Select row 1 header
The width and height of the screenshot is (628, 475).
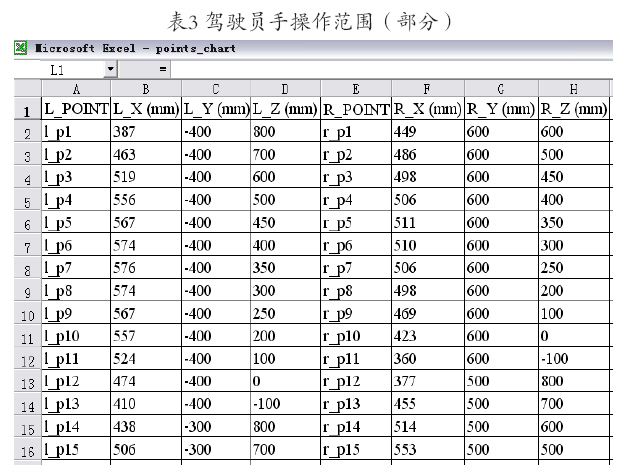point(28,109)
